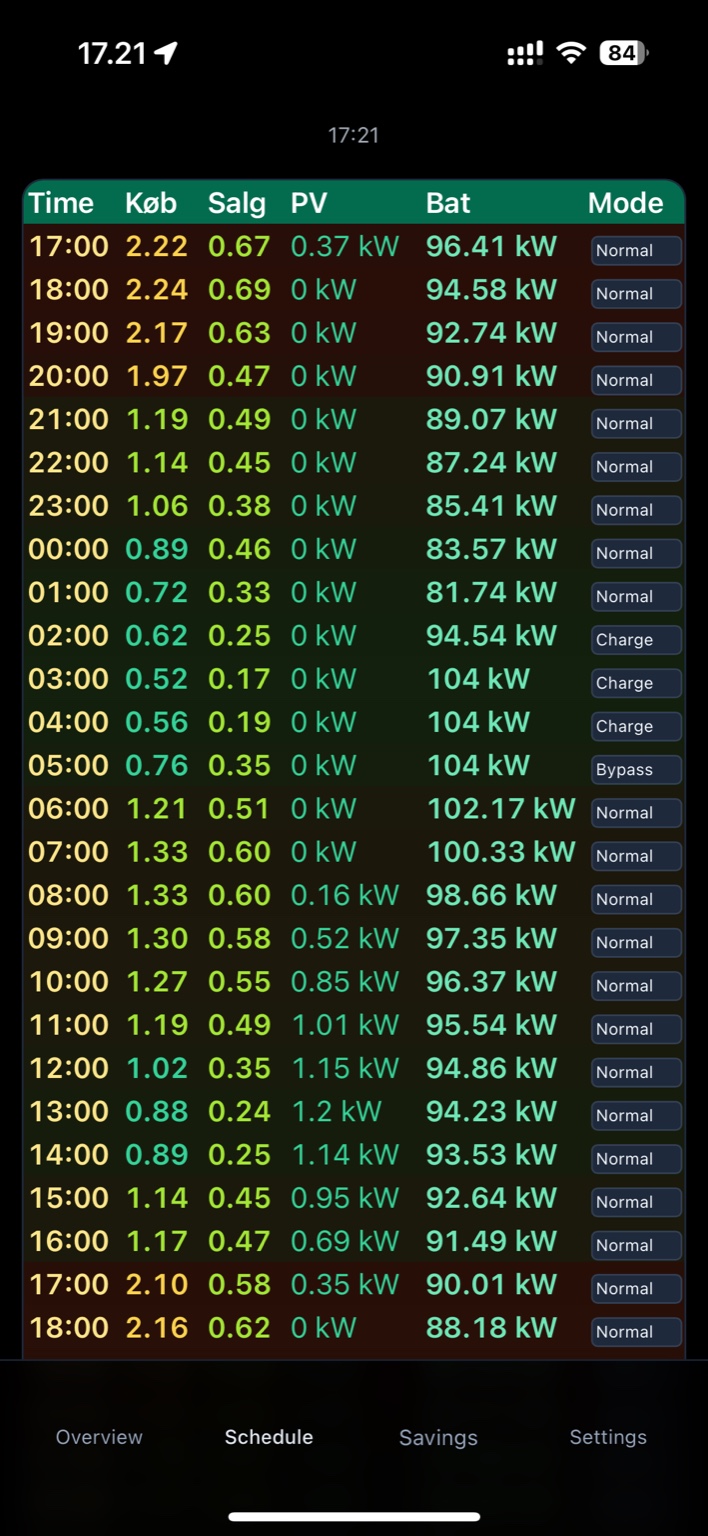The width and height of the screenshot is (708, 1536).
Task: Tap the Køb column header
Action: click(151, 203)
